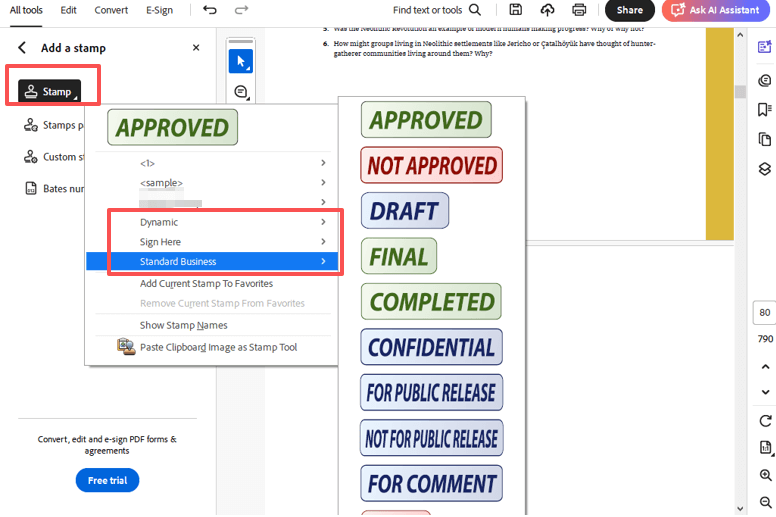Image resolution: width=776 pixels, height=517 pixels.
Task: Select the comment bubble tool
Action: 241,92
